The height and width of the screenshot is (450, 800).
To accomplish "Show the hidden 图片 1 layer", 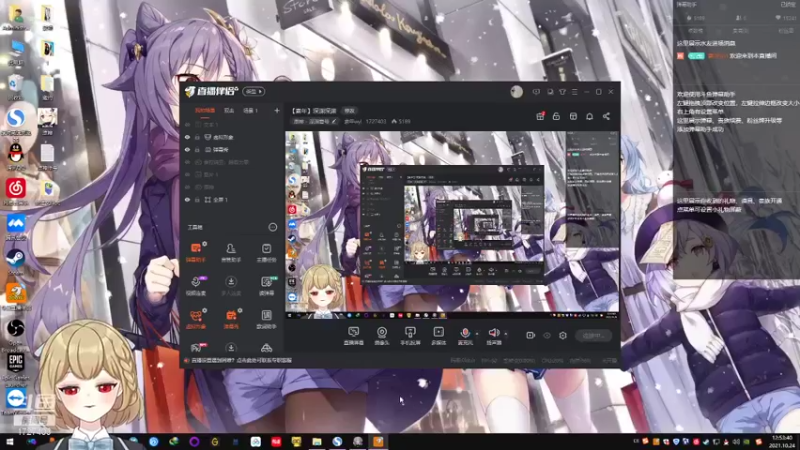I will [187, 174].
